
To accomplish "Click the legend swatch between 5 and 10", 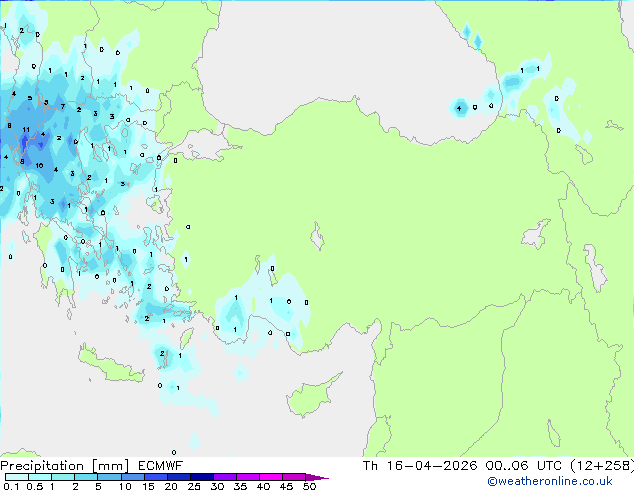I will coord(110,477).
